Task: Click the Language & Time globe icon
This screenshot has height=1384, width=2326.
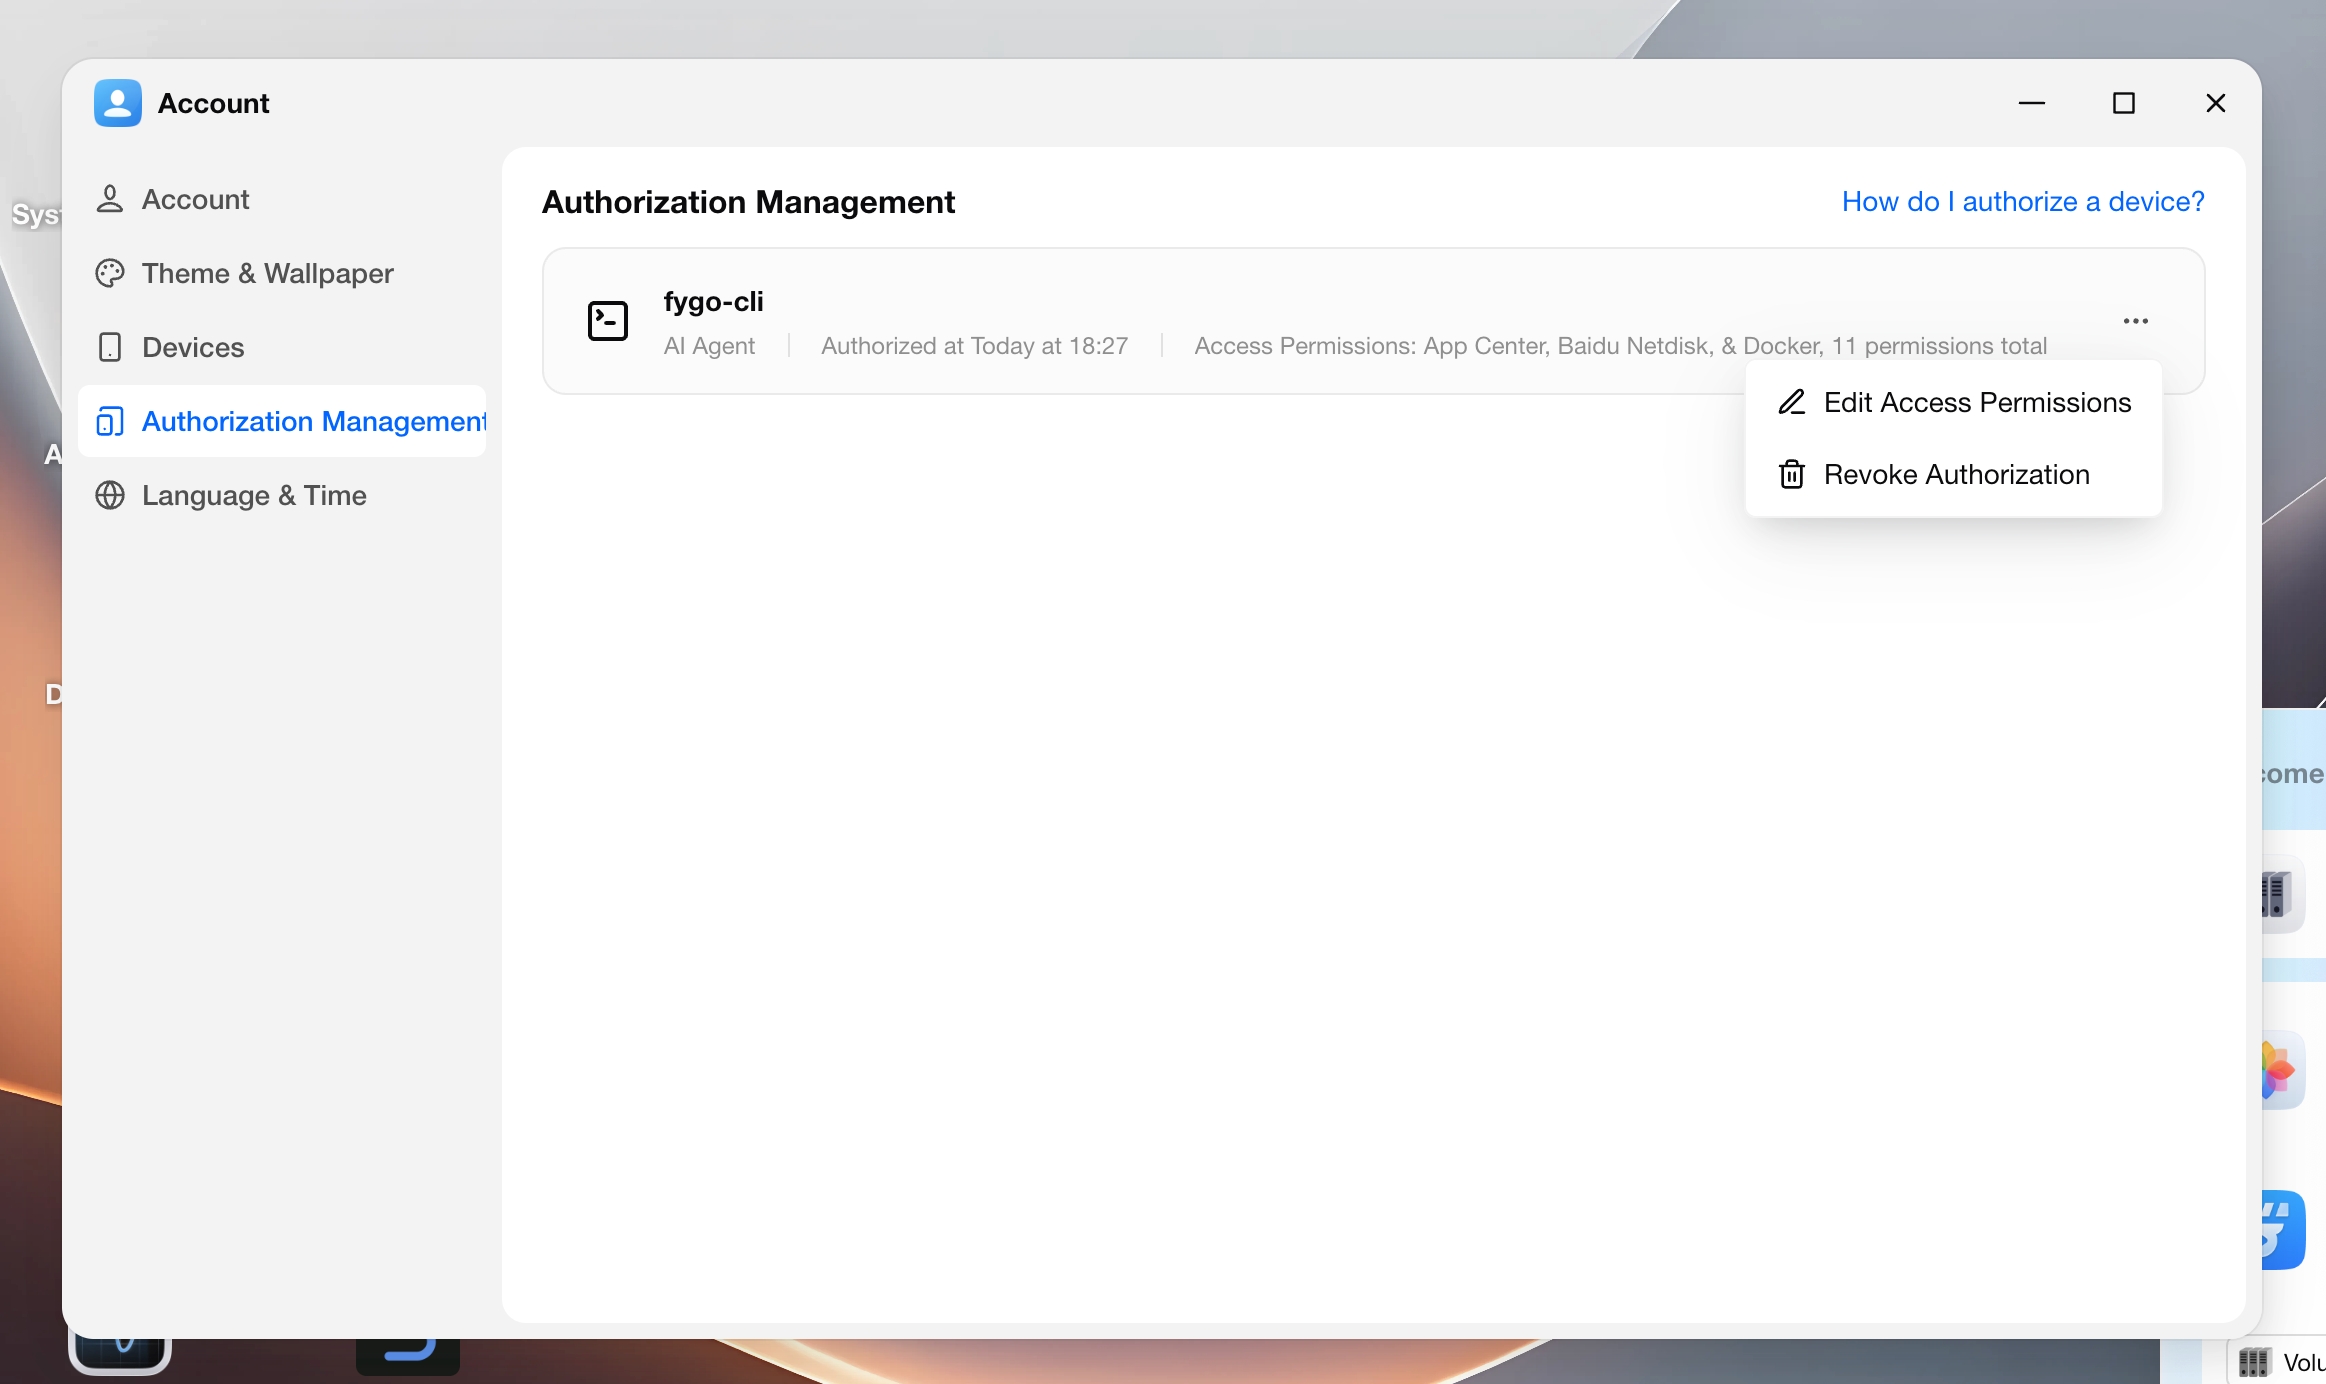Action: coord(110,495)
